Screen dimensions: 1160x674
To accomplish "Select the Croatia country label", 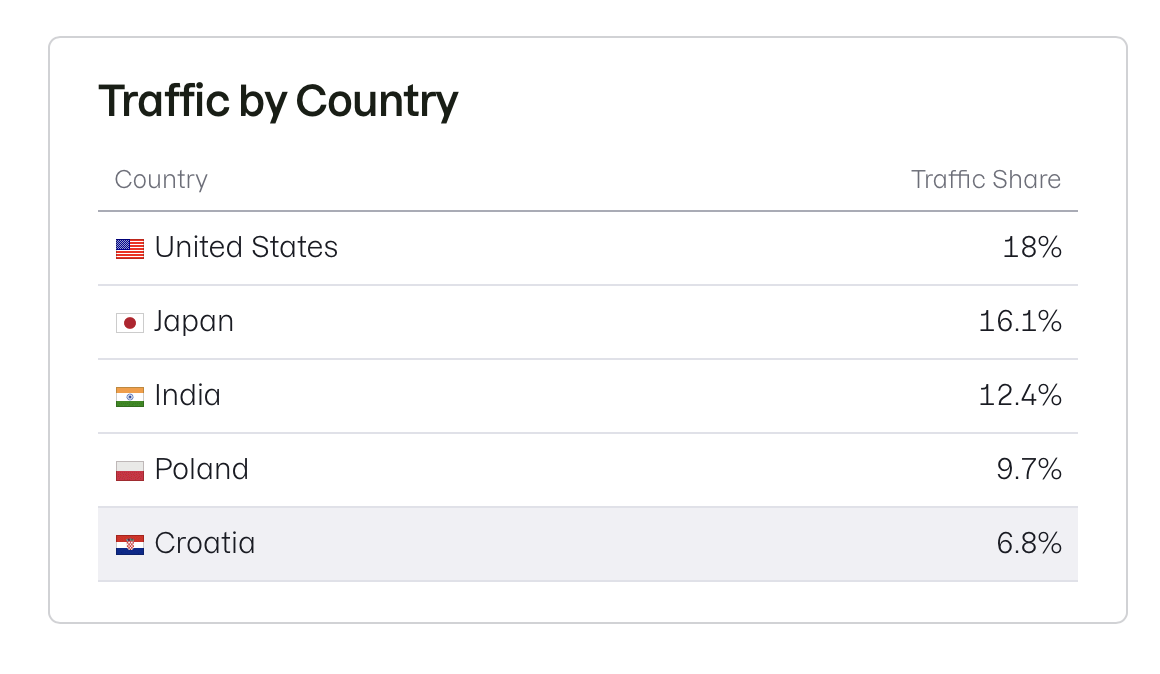I will coord(205,543).
